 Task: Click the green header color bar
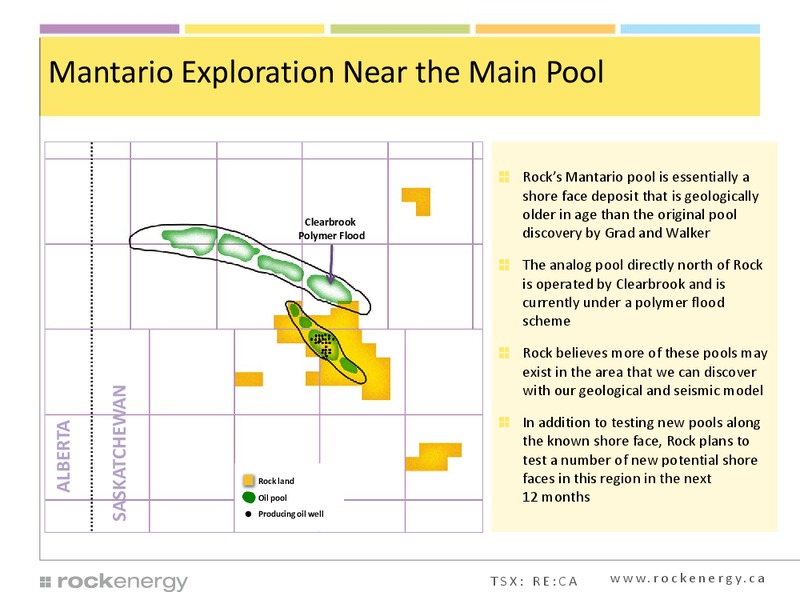tap(400, 29)
